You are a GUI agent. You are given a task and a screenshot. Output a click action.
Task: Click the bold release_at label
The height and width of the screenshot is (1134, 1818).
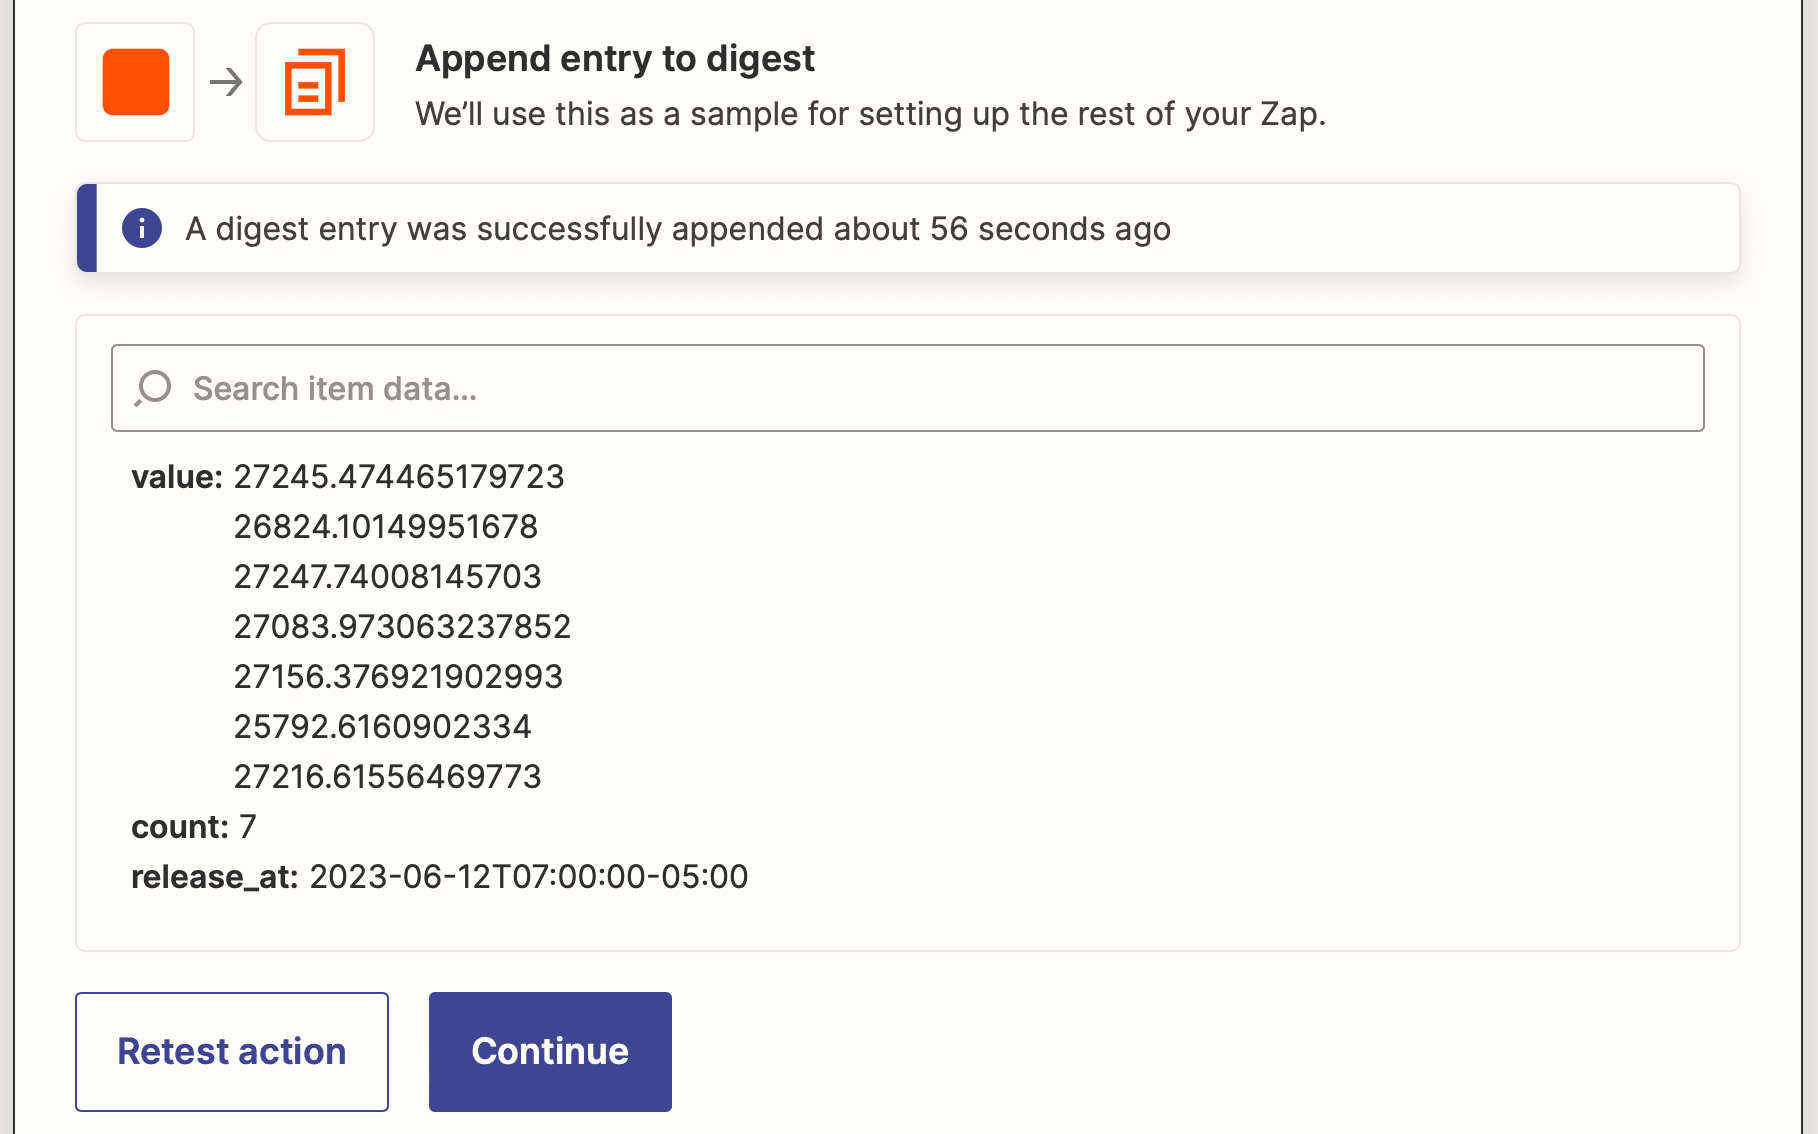[211, 877]
